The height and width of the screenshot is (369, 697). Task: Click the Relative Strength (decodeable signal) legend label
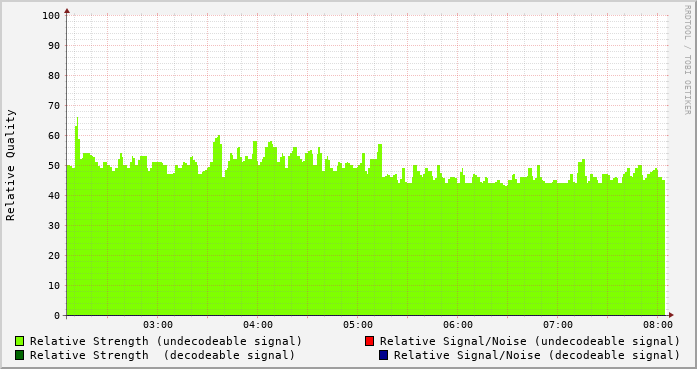click(162, 355)
